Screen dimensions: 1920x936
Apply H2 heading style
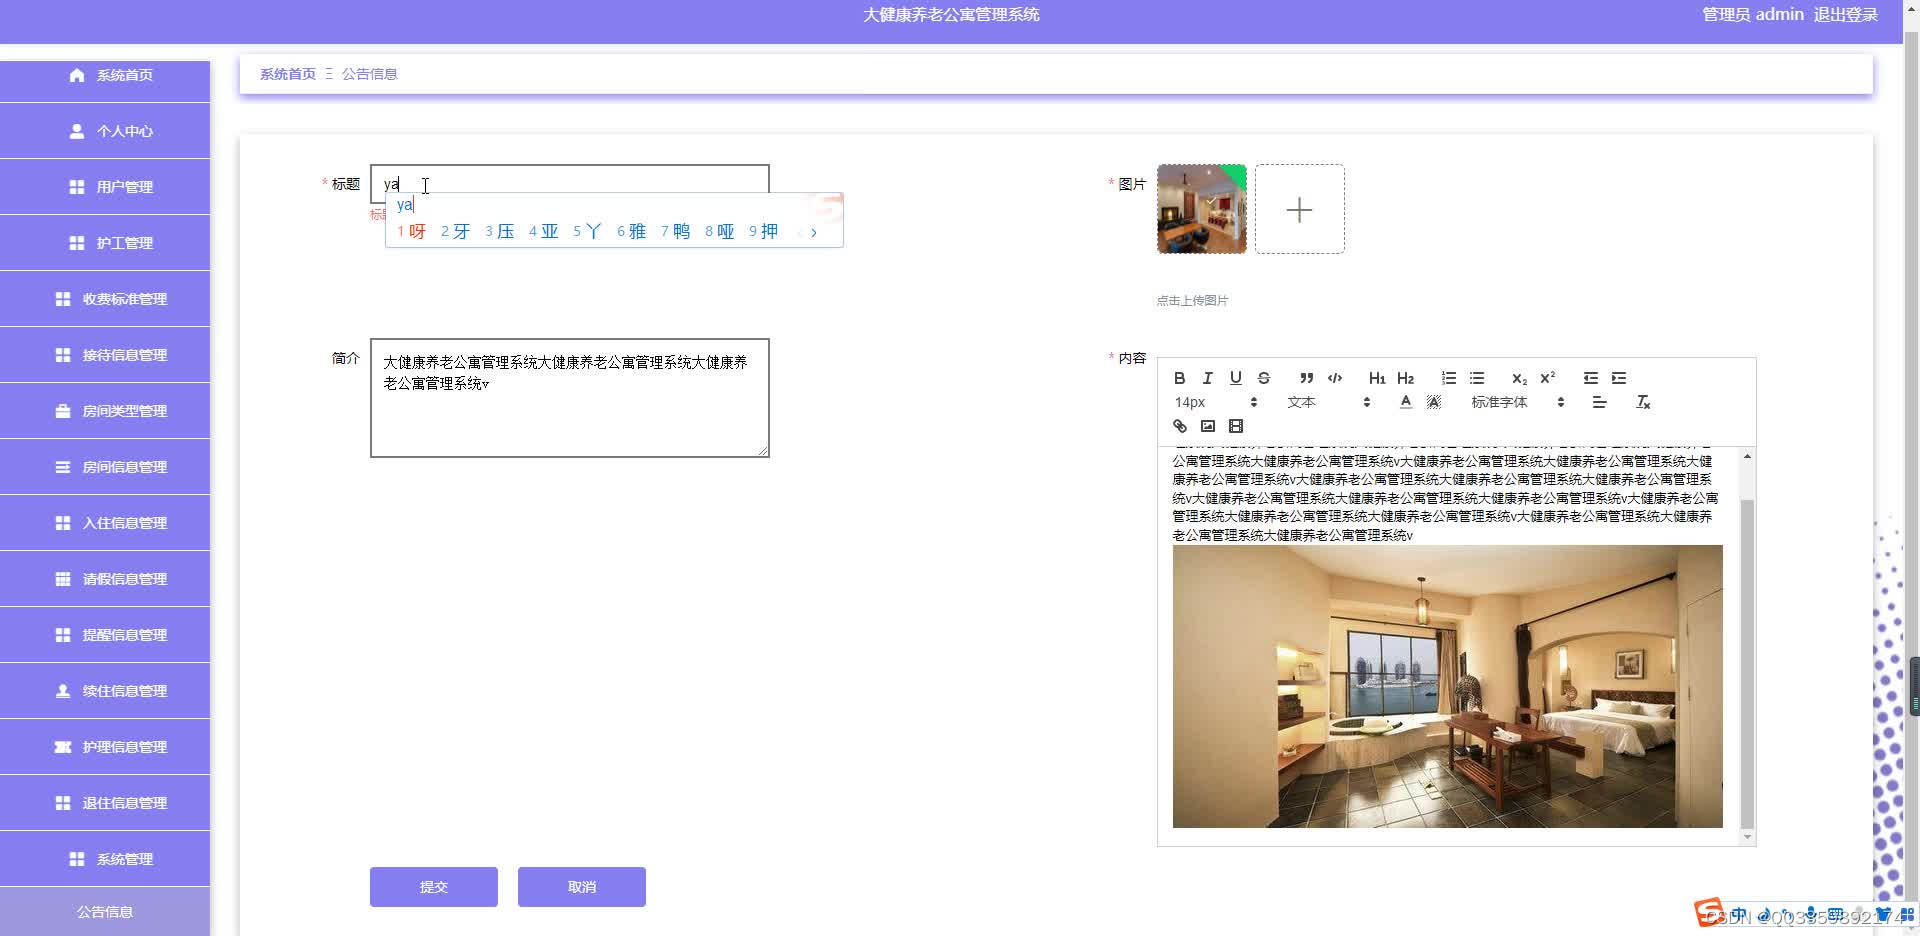(1405, 378)
